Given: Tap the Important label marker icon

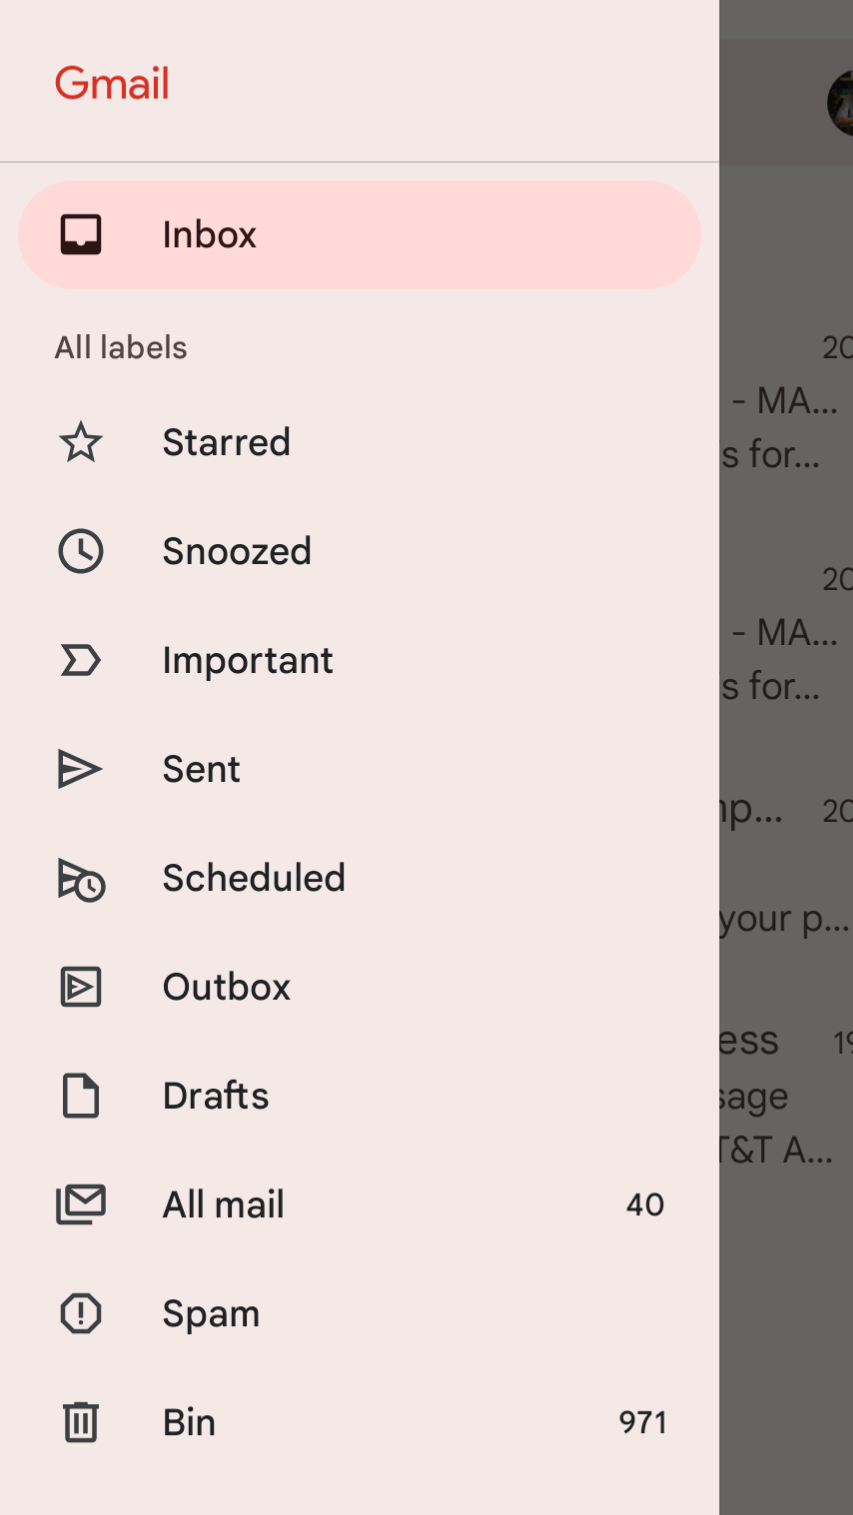Looking at the screenshot, I should [x=81, y=660].
